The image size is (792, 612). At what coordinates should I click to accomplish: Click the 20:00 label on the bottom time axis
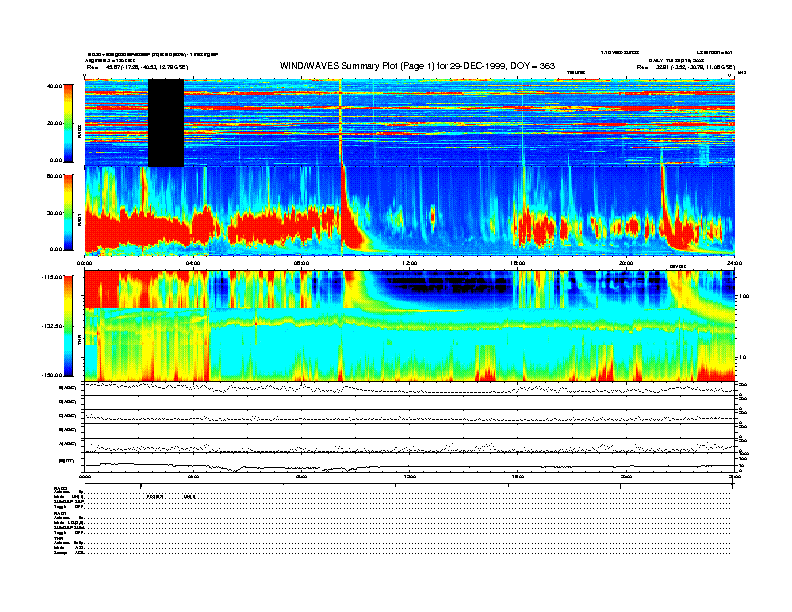click(626, 477)
